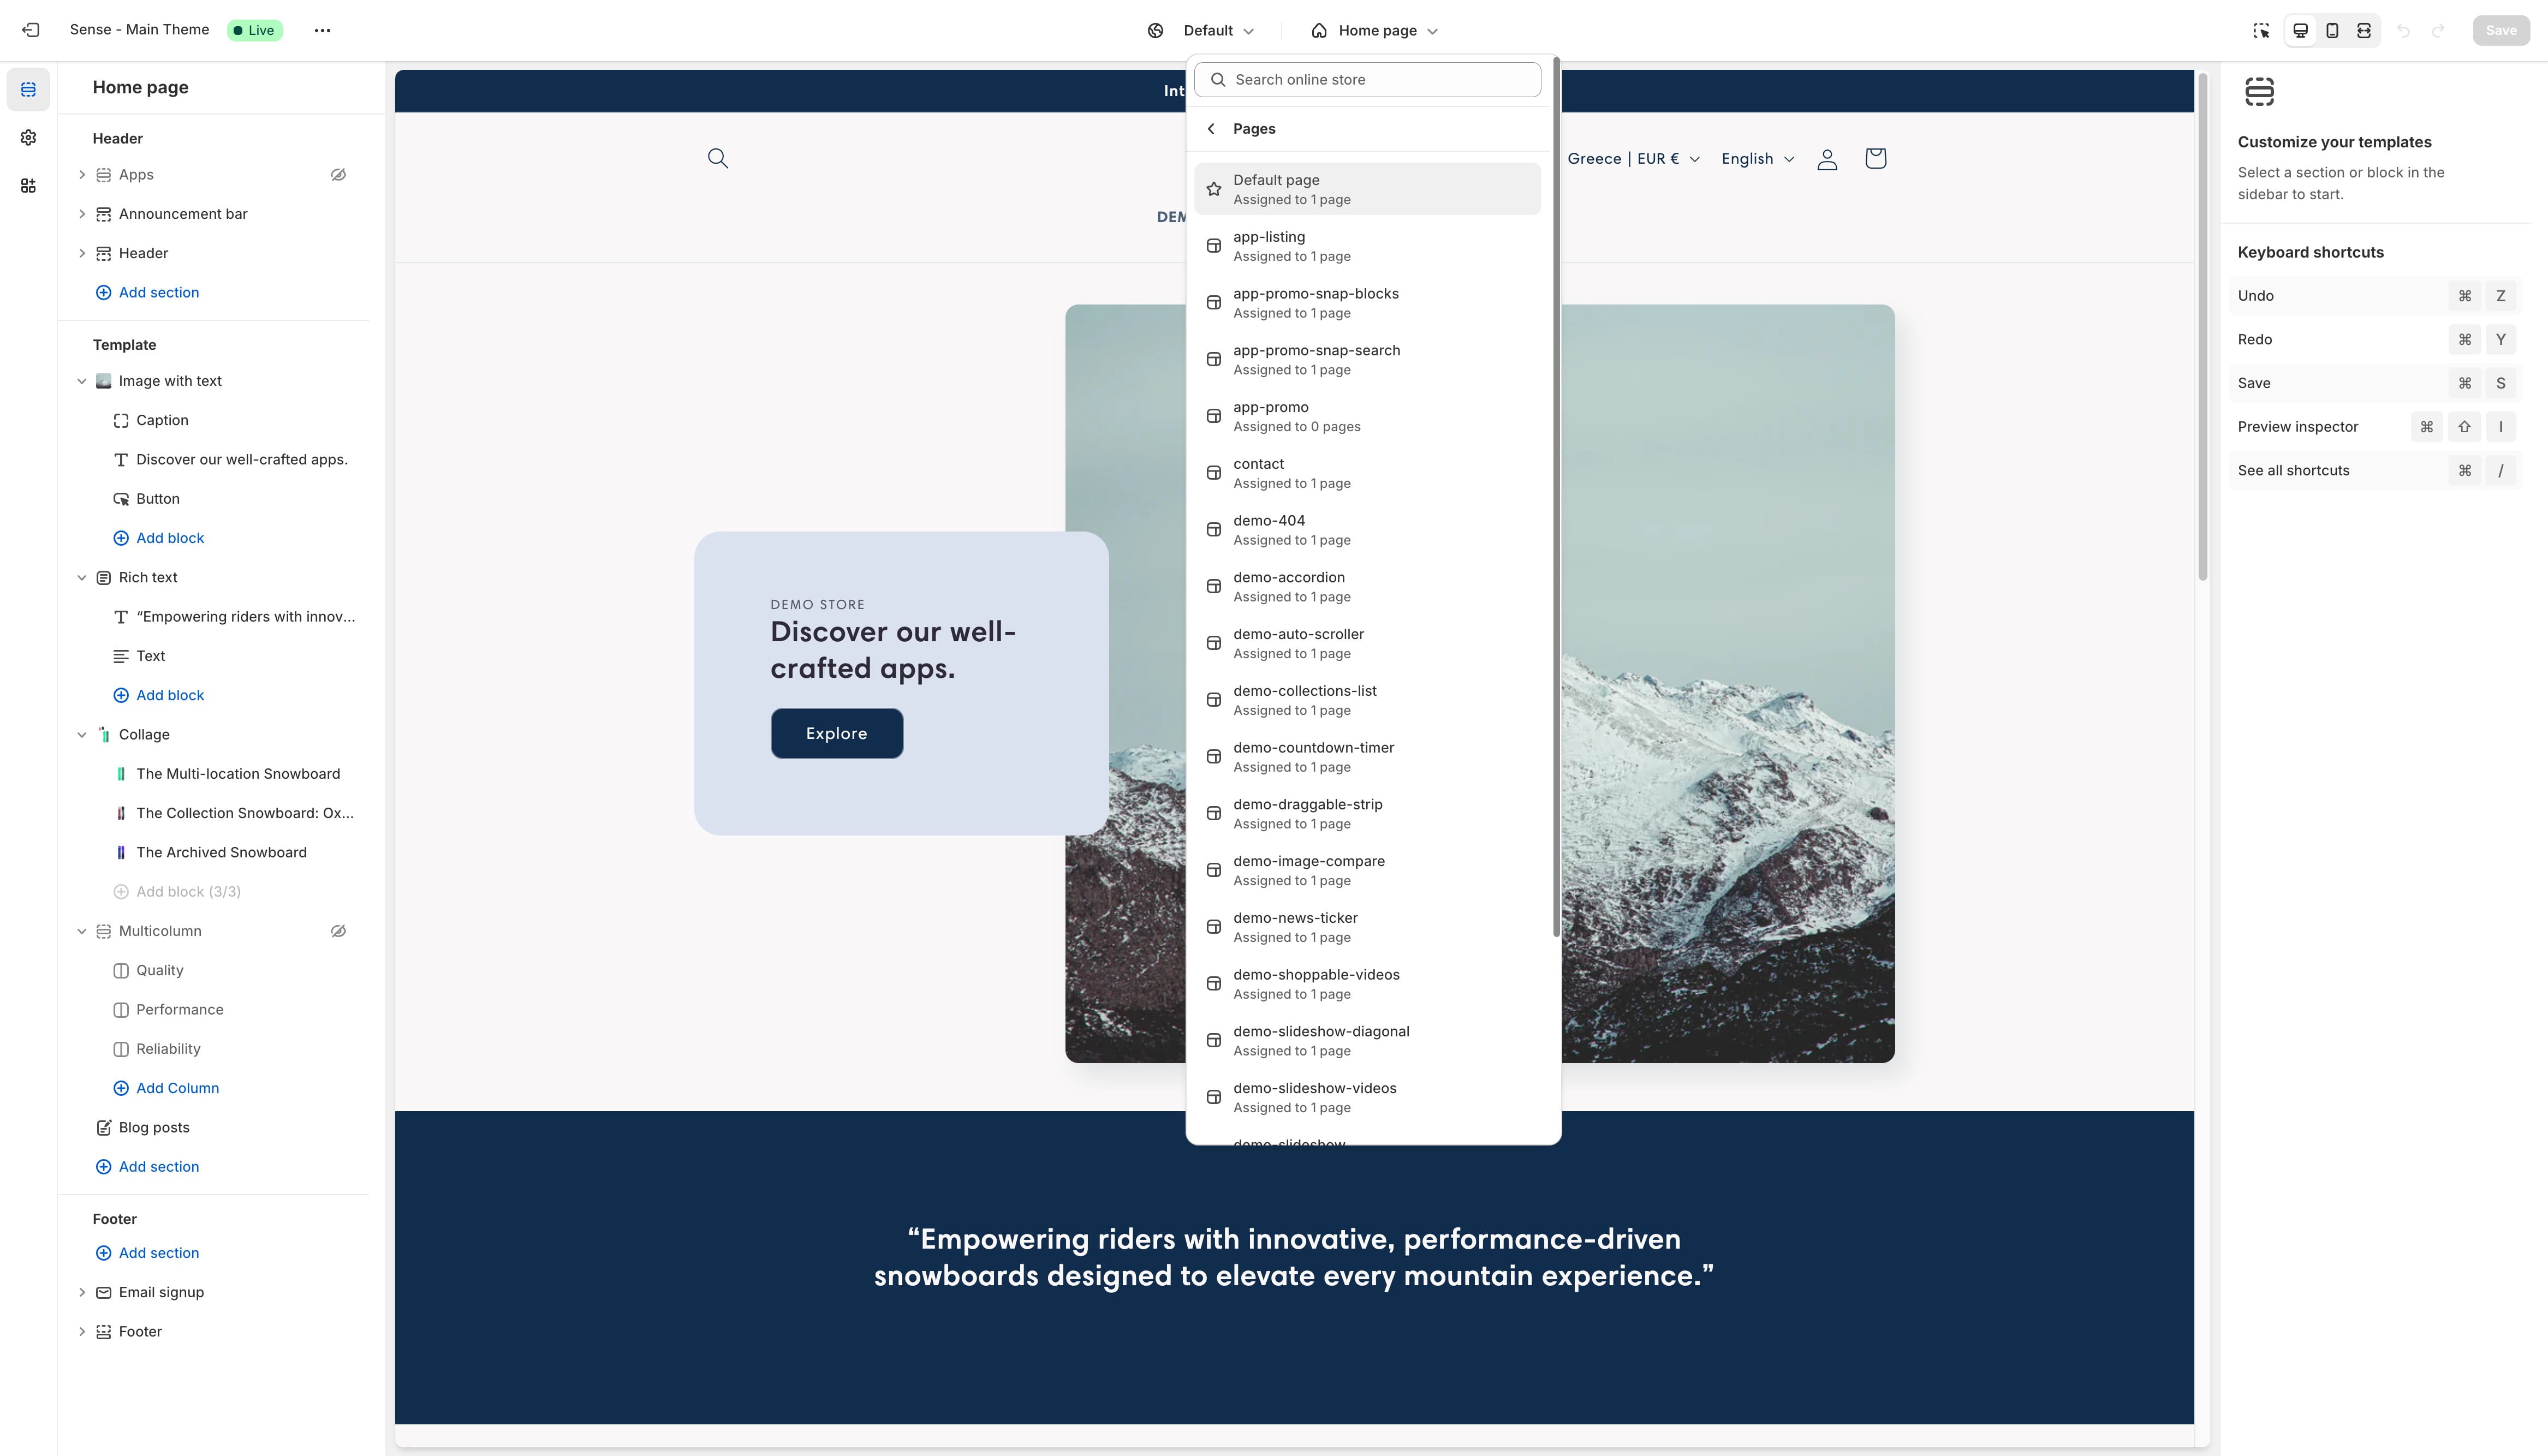The image size is (2548, 1456).
Task: Click Add block under Rich text
Action: (159, 695)
